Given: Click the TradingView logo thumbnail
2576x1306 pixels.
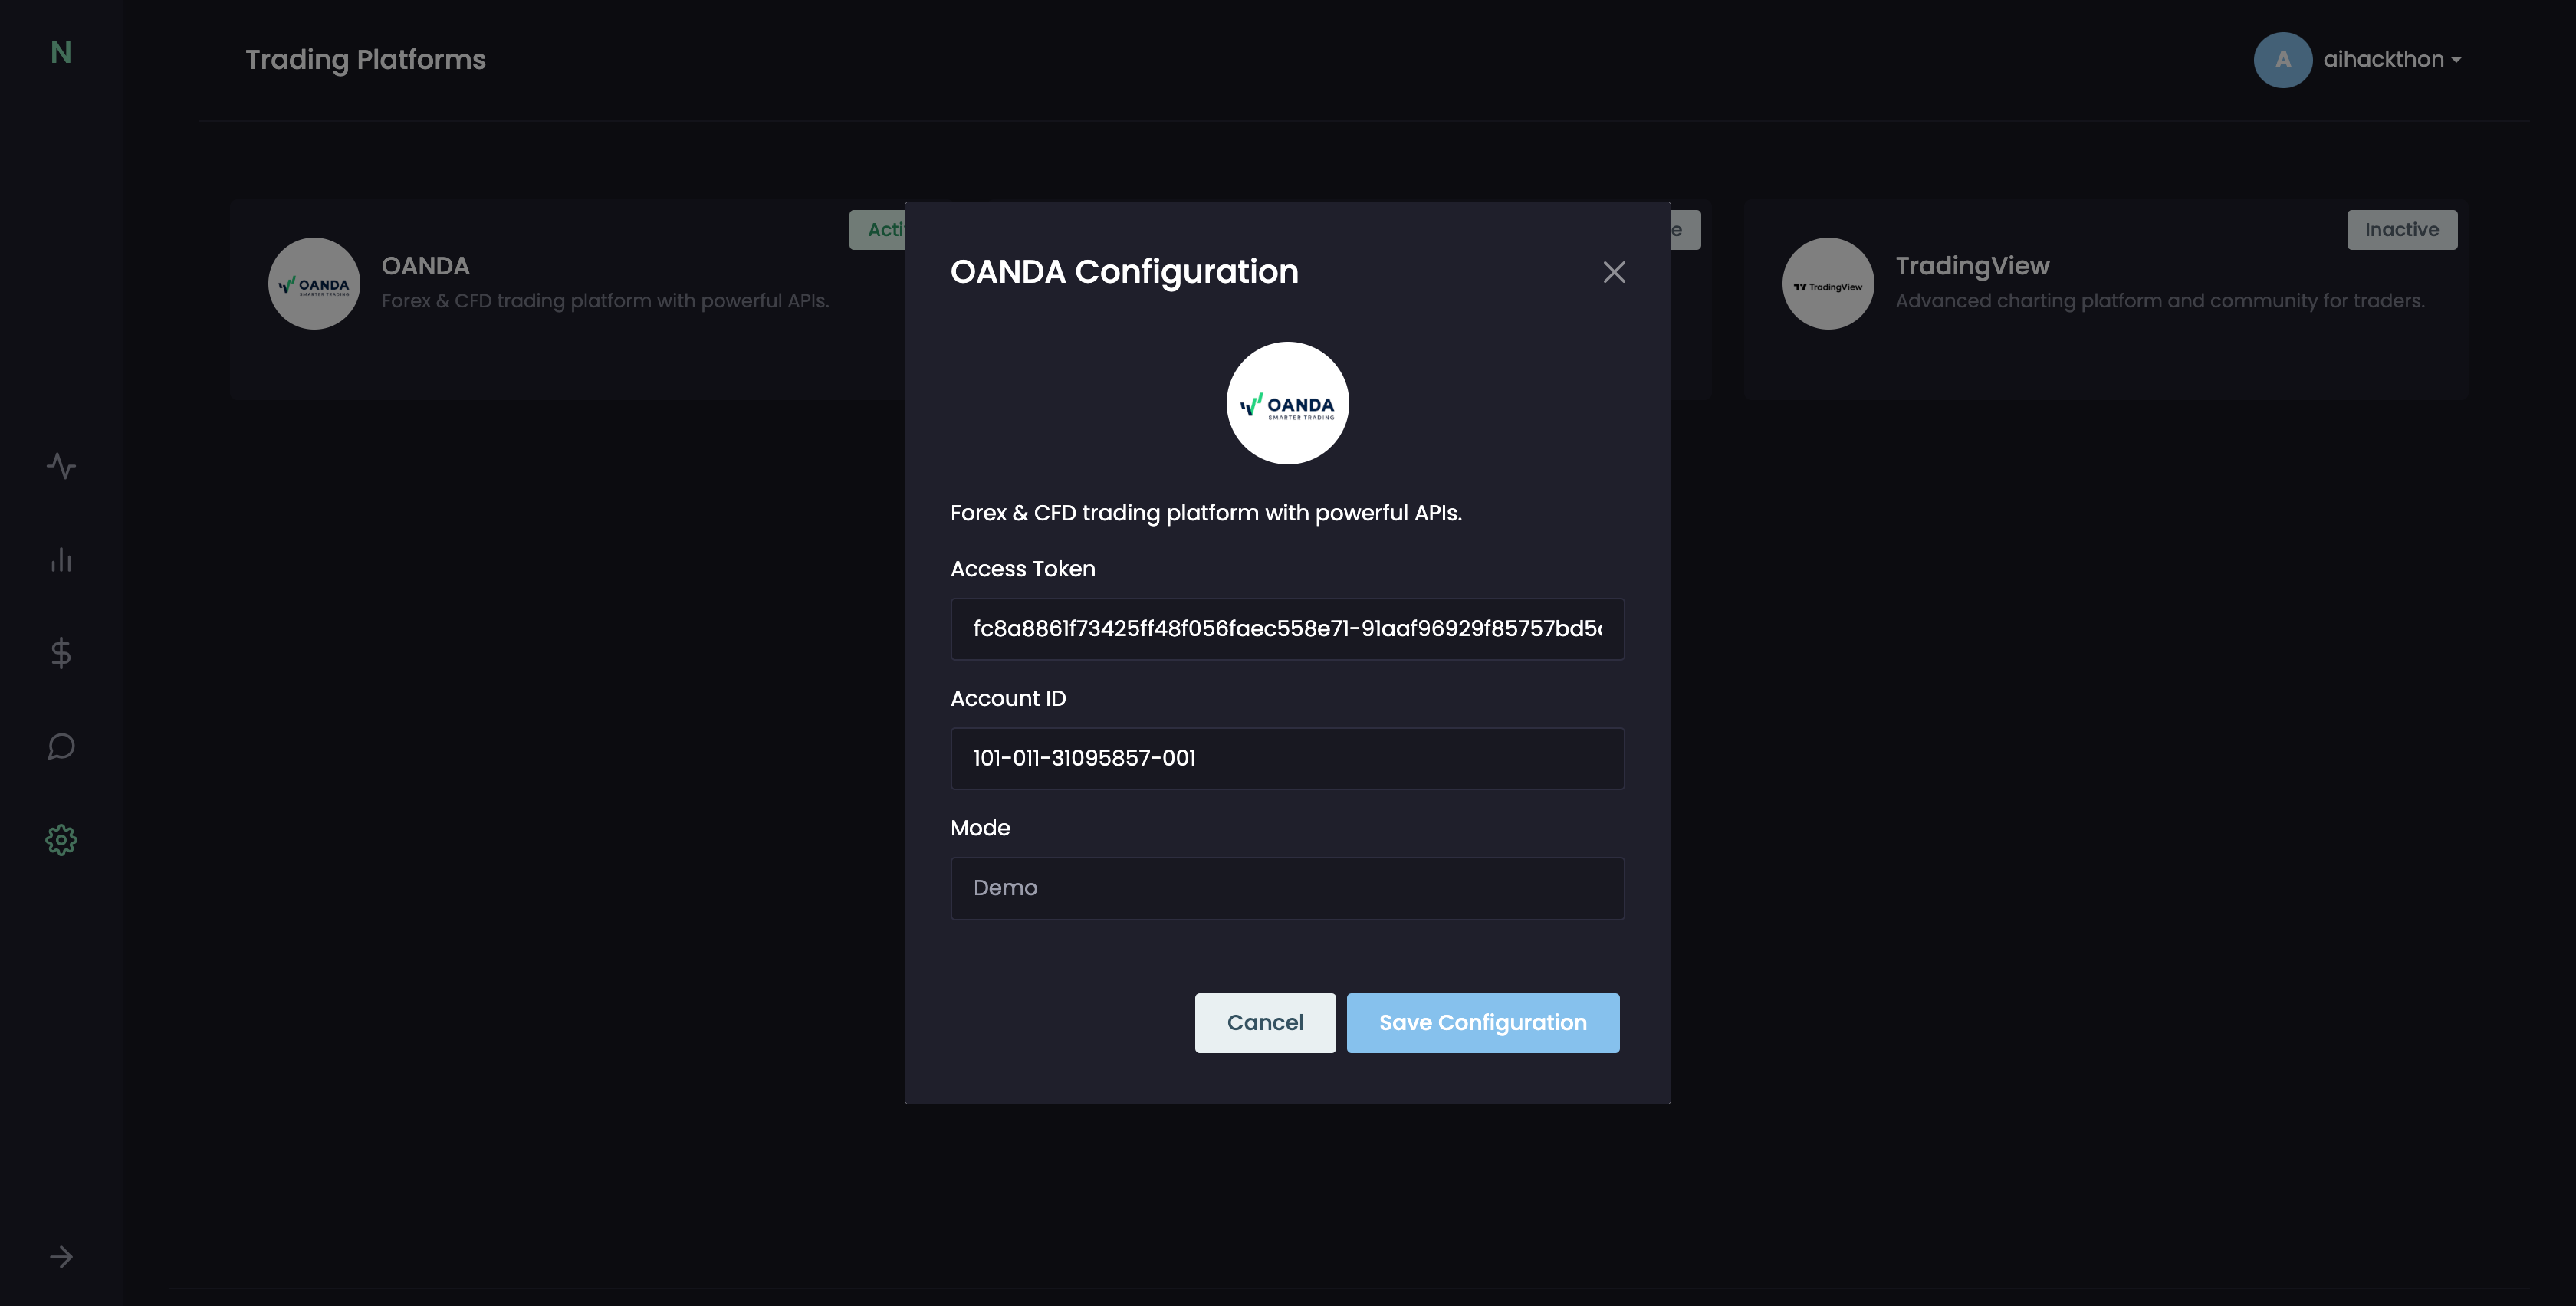Looking at the screenshot, I should click(1827, 284).
